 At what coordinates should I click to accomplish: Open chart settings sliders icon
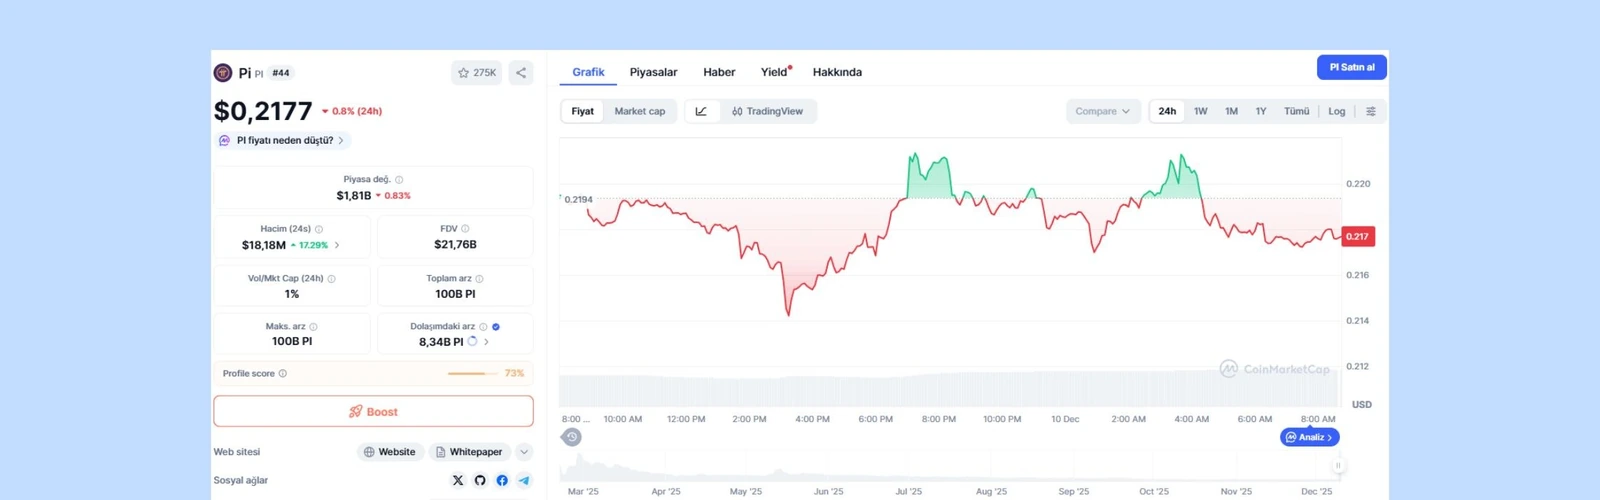(x=1371, y=111)
